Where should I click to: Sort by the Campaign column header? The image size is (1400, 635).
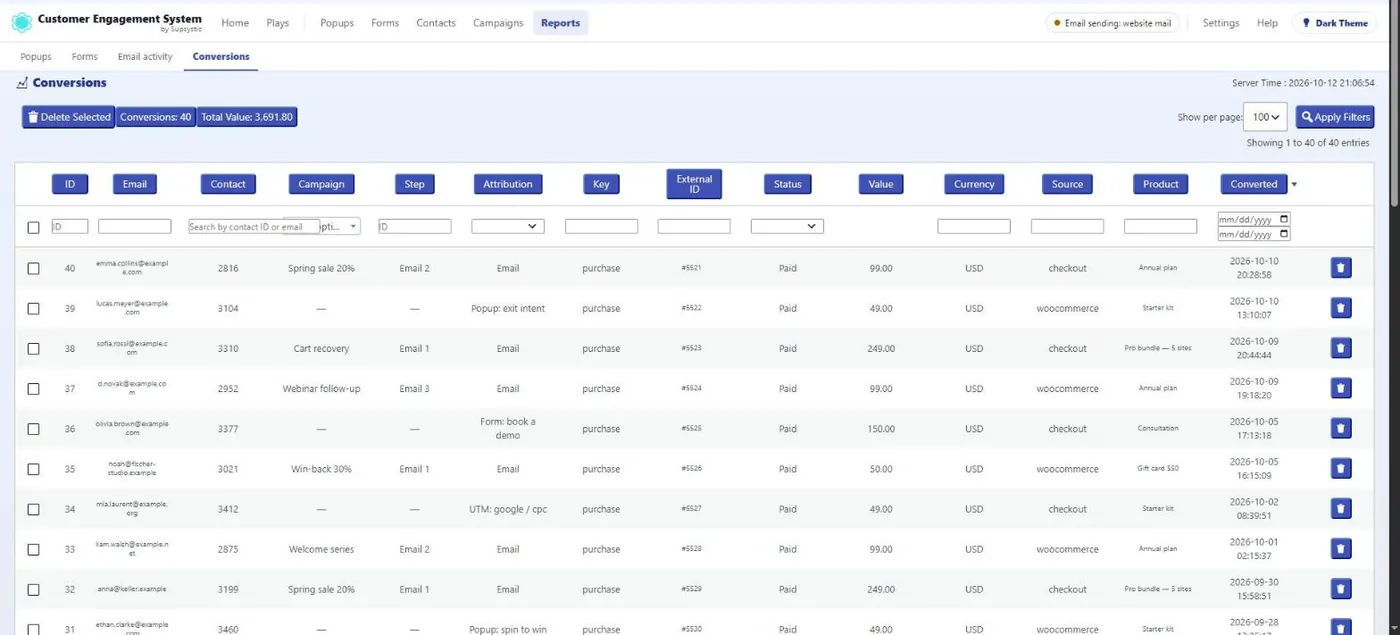321,184
